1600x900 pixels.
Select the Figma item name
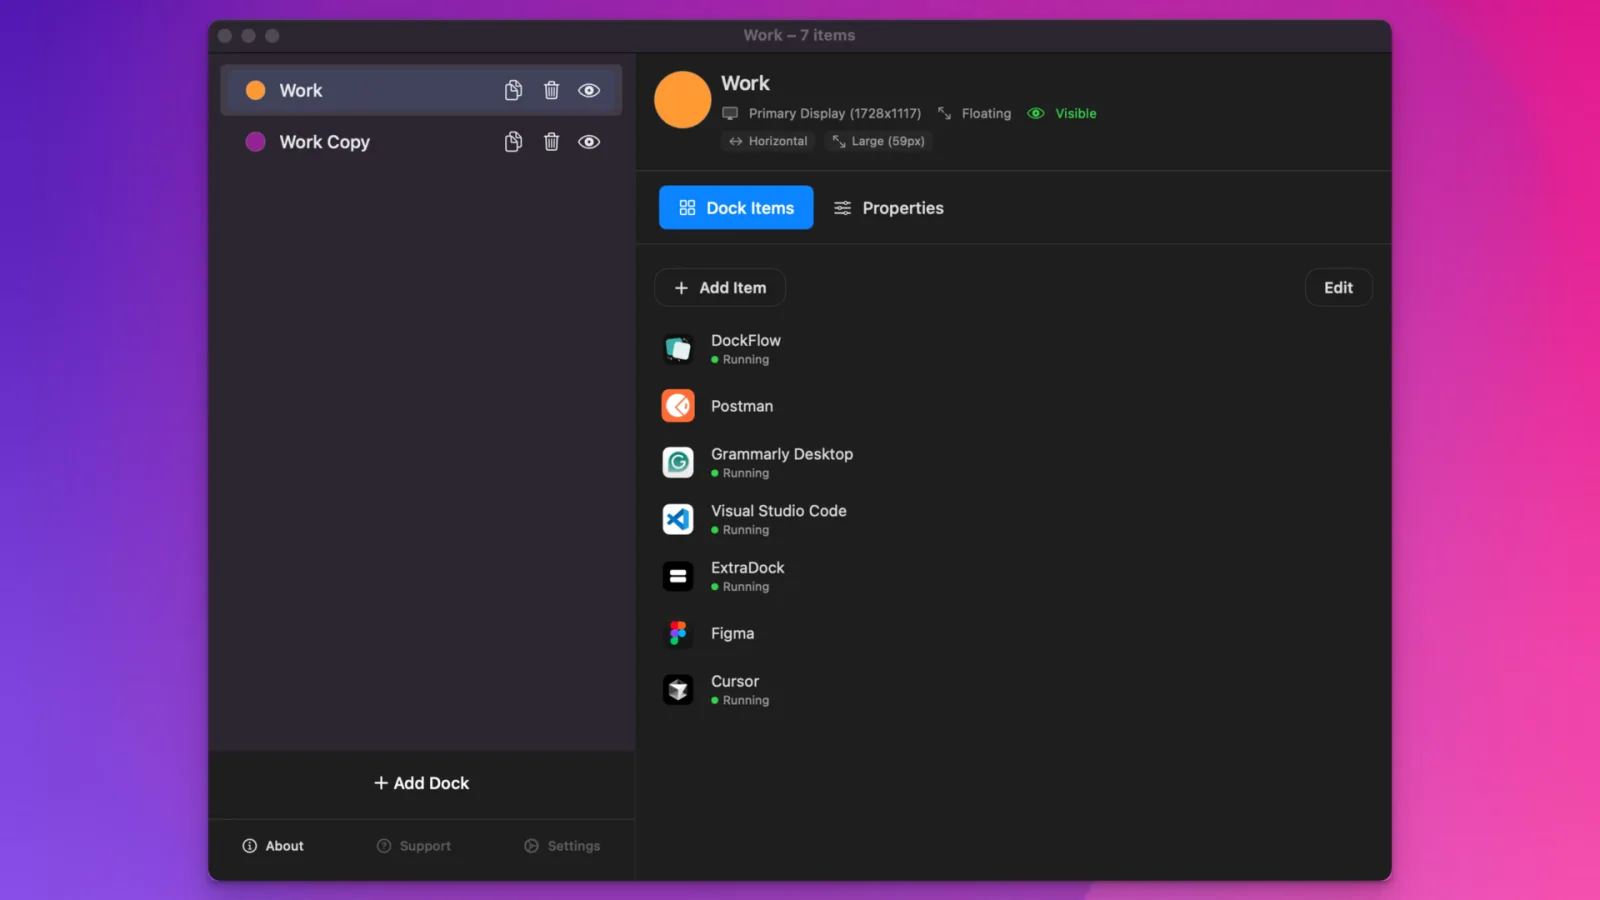(x=733, y=633)
